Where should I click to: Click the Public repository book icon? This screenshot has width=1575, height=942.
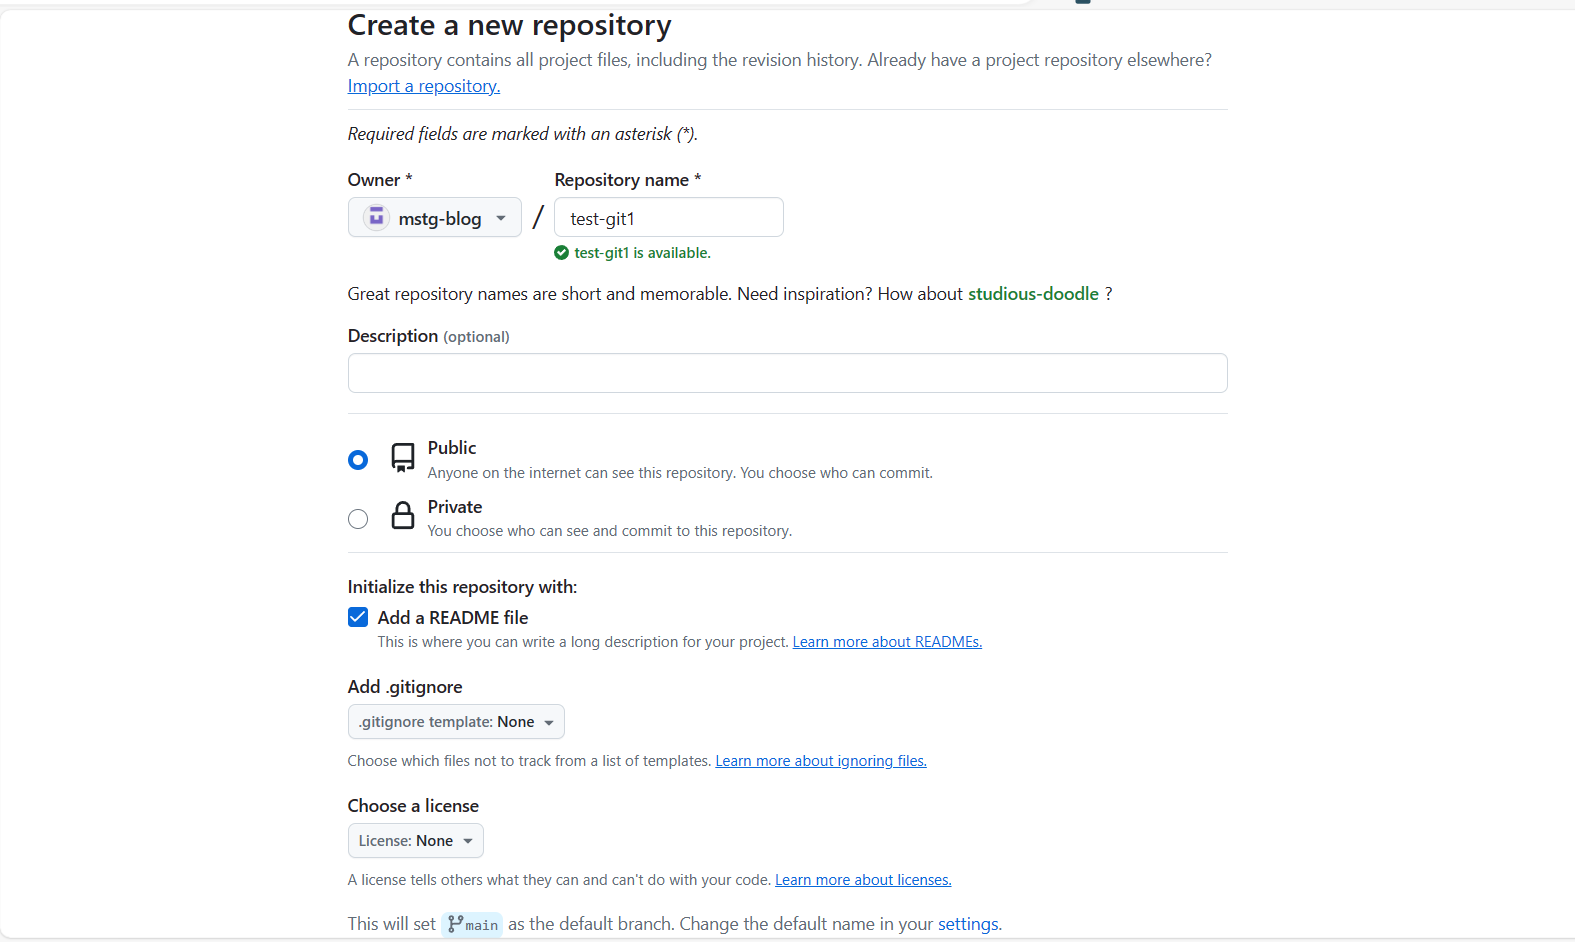(403, 458)
